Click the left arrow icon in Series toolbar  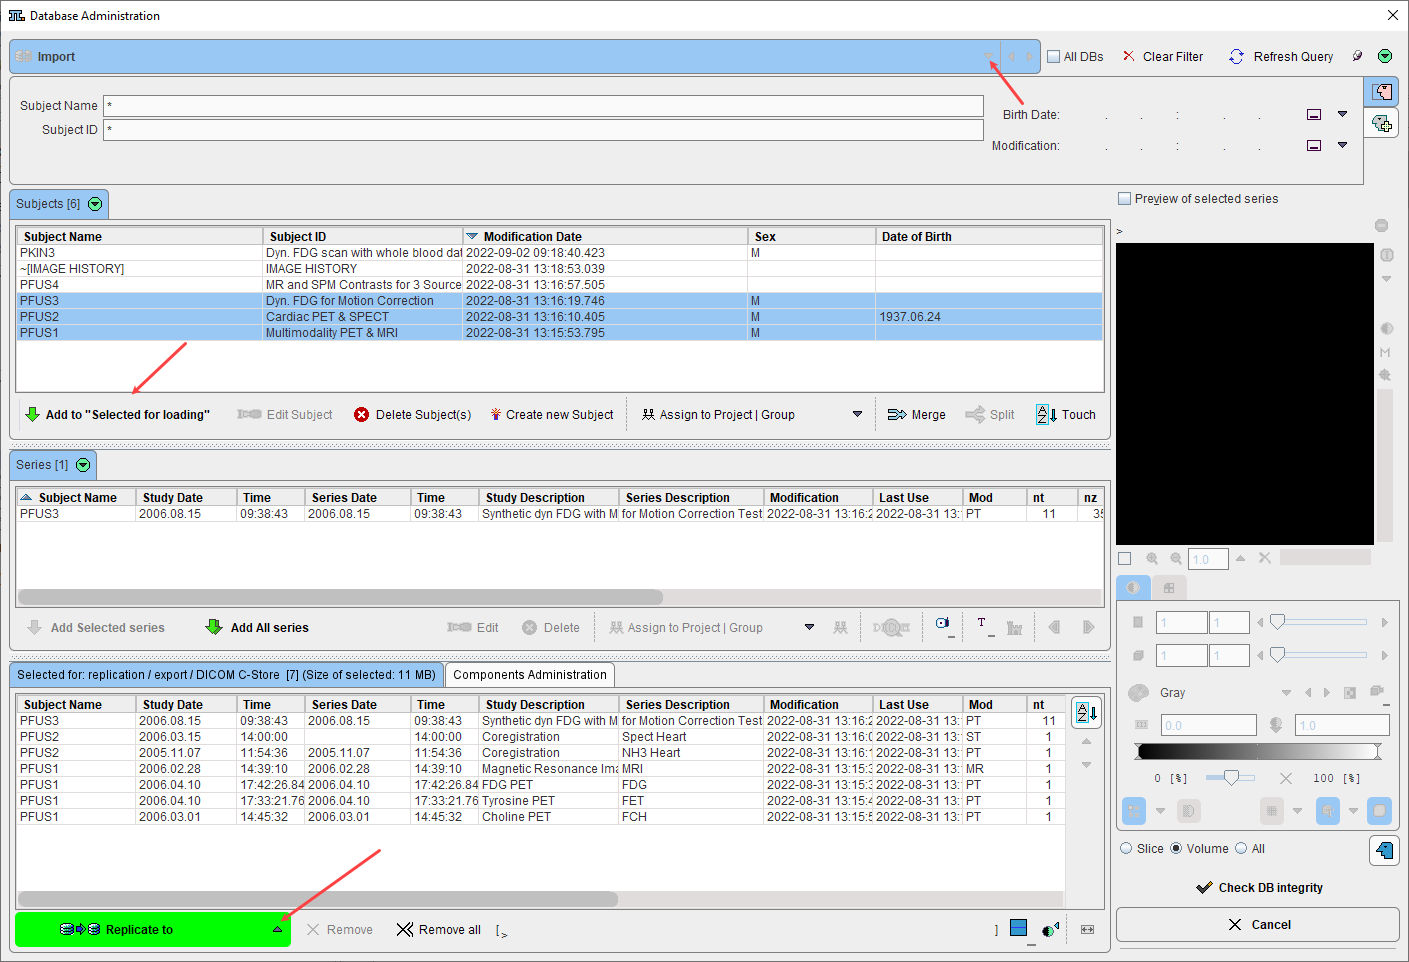coord(1054,628)
